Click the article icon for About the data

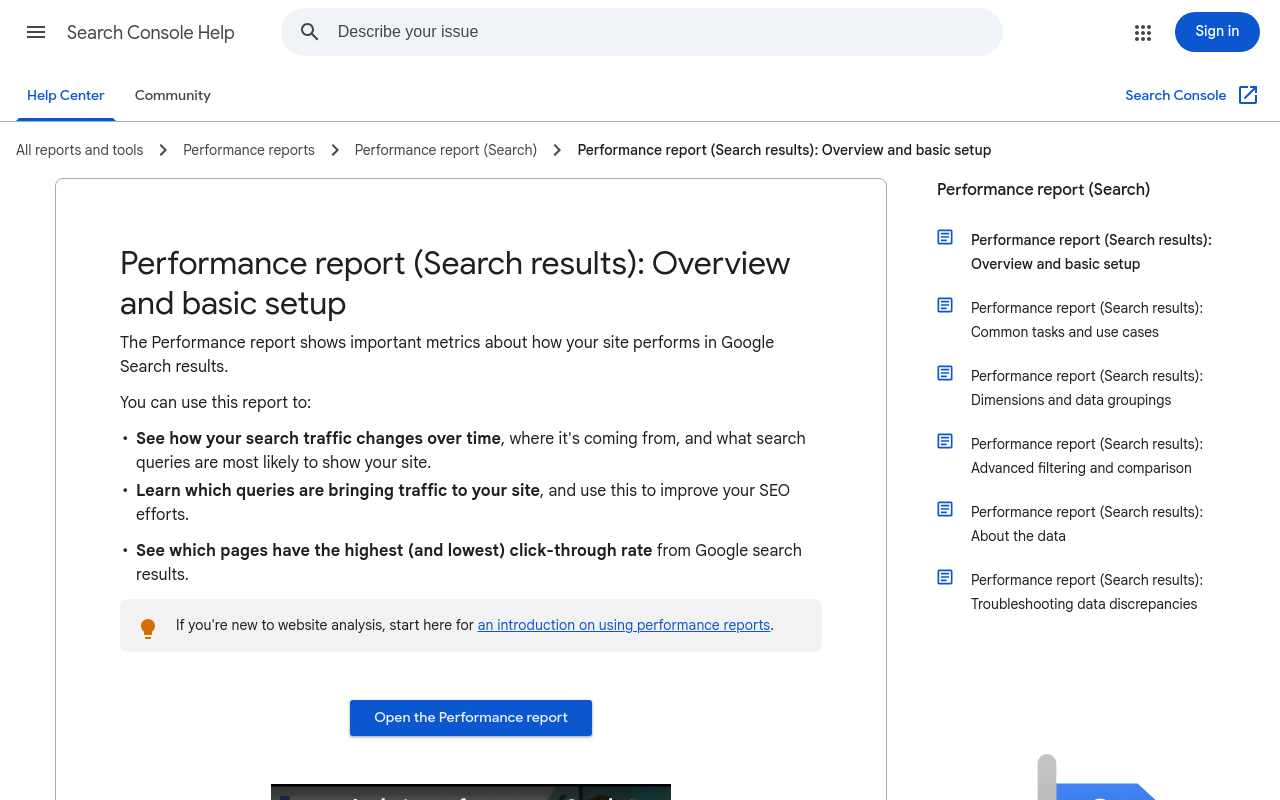[945, 509]
